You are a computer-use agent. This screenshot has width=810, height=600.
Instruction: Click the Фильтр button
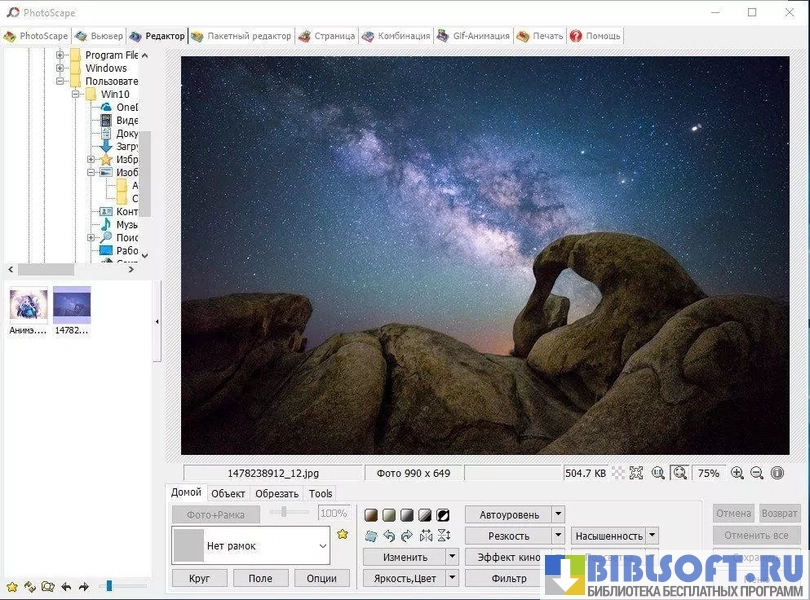(x=509, y=578)
